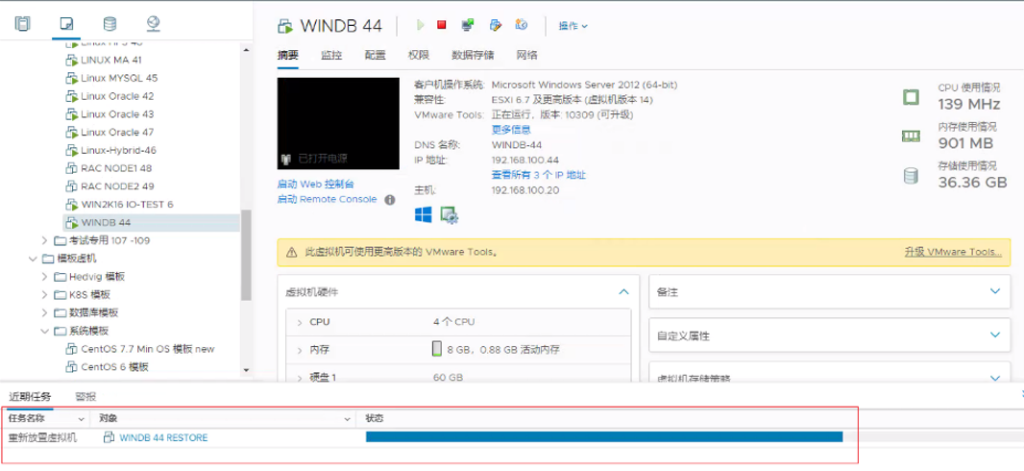Click the info icon beside Remote Console
The height and width of the screenshot is (471, 1024).
pyautogui.click(x=390, y=199)
